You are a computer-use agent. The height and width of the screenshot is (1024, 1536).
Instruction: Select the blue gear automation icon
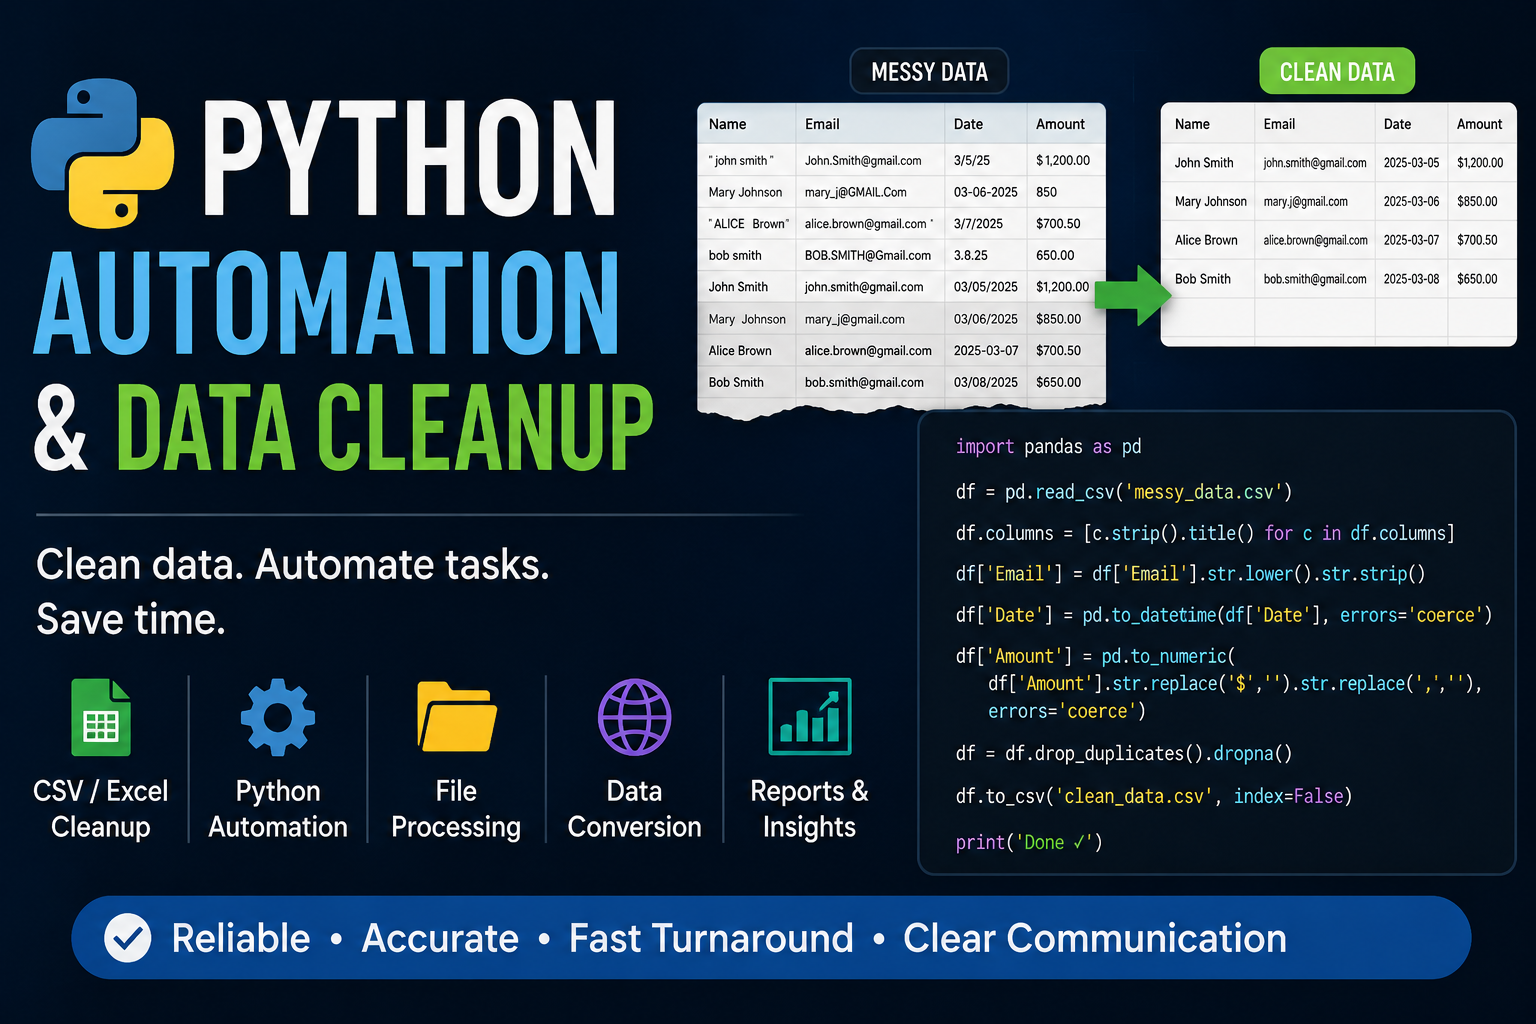point(278,717)
